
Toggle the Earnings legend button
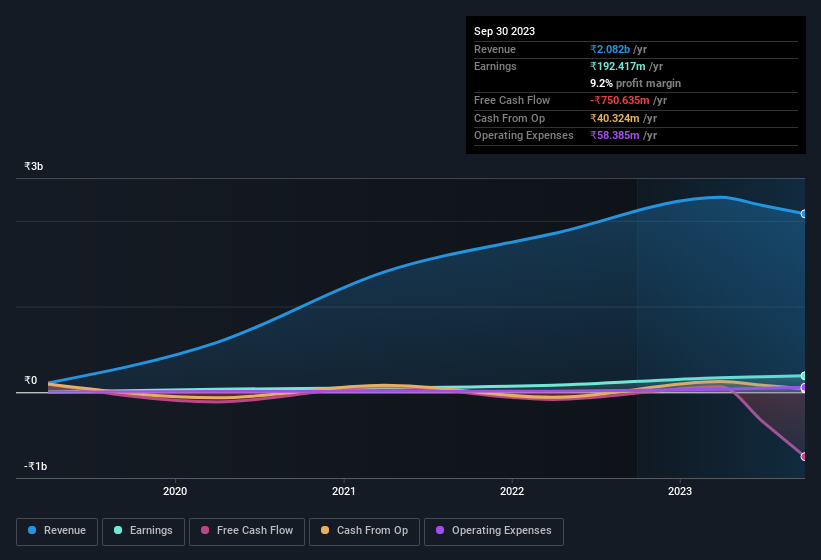(x=144, y=531)
